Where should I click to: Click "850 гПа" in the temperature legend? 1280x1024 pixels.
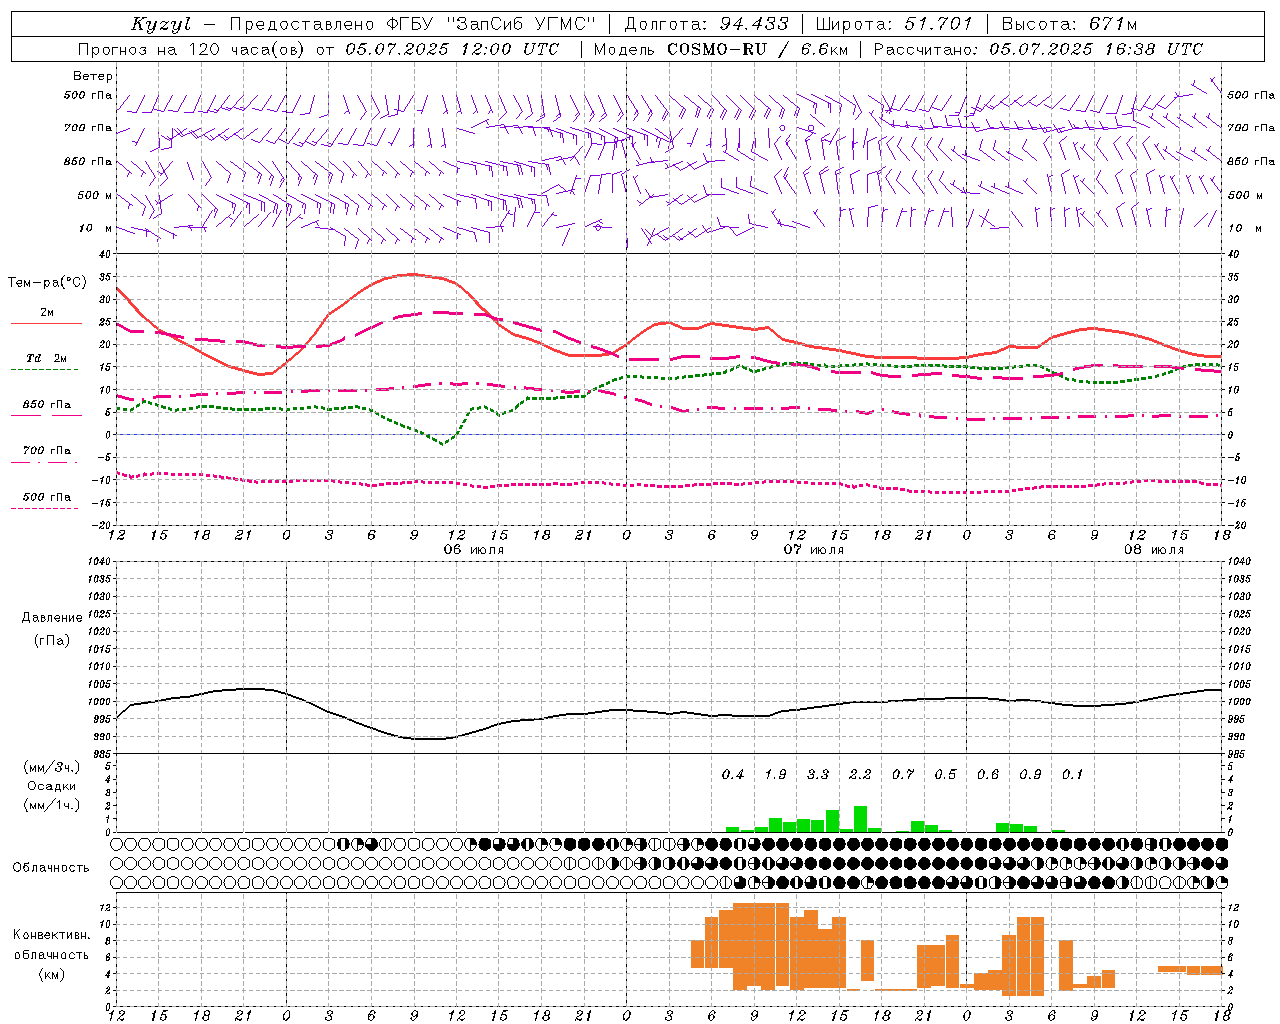click(x=47, y=405)
